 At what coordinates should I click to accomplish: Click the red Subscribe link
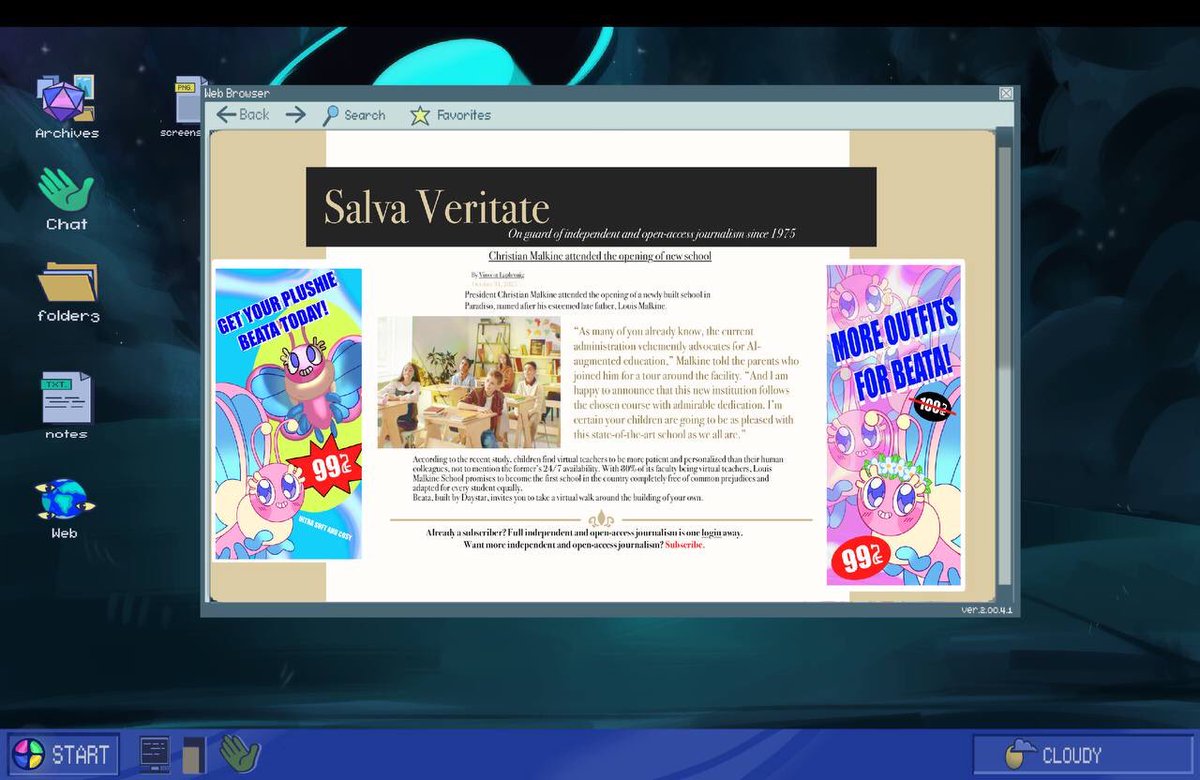coord(685,545)
